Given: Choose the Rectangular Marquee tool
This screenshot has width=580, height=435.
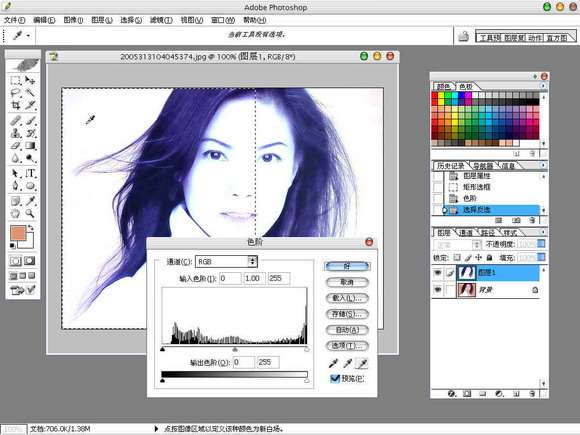Looking at the screenshot, I should [16, 80].
